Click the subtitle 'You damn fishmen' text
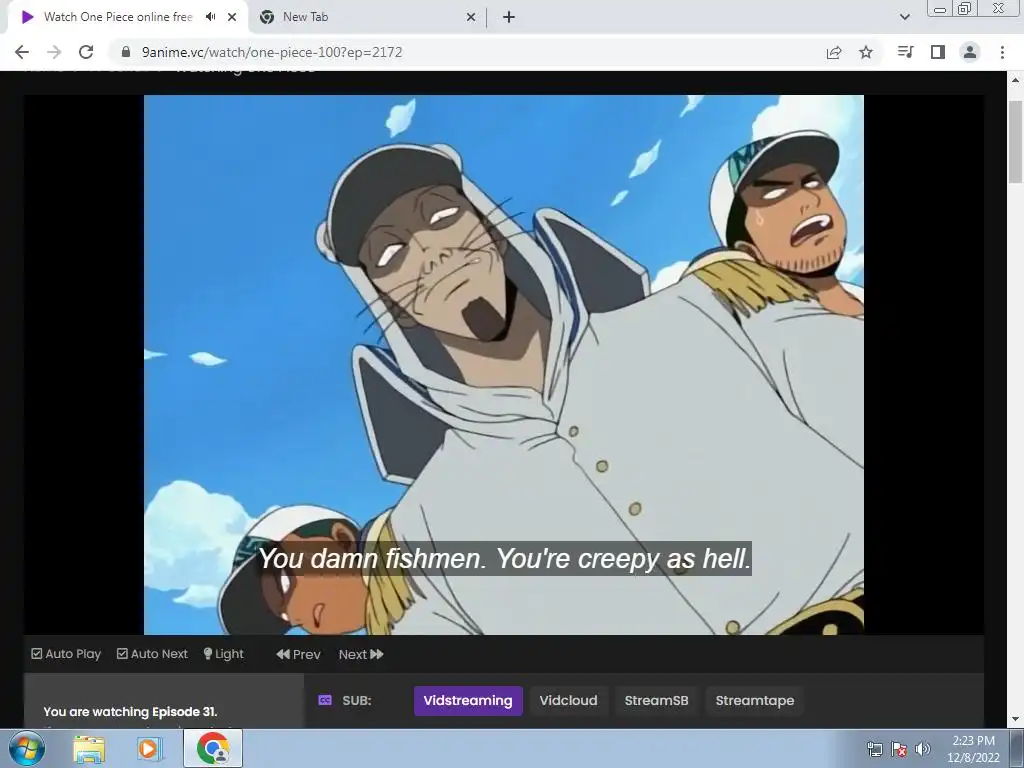This screenshot has width=1024, height=768. (x=504, y=558)
